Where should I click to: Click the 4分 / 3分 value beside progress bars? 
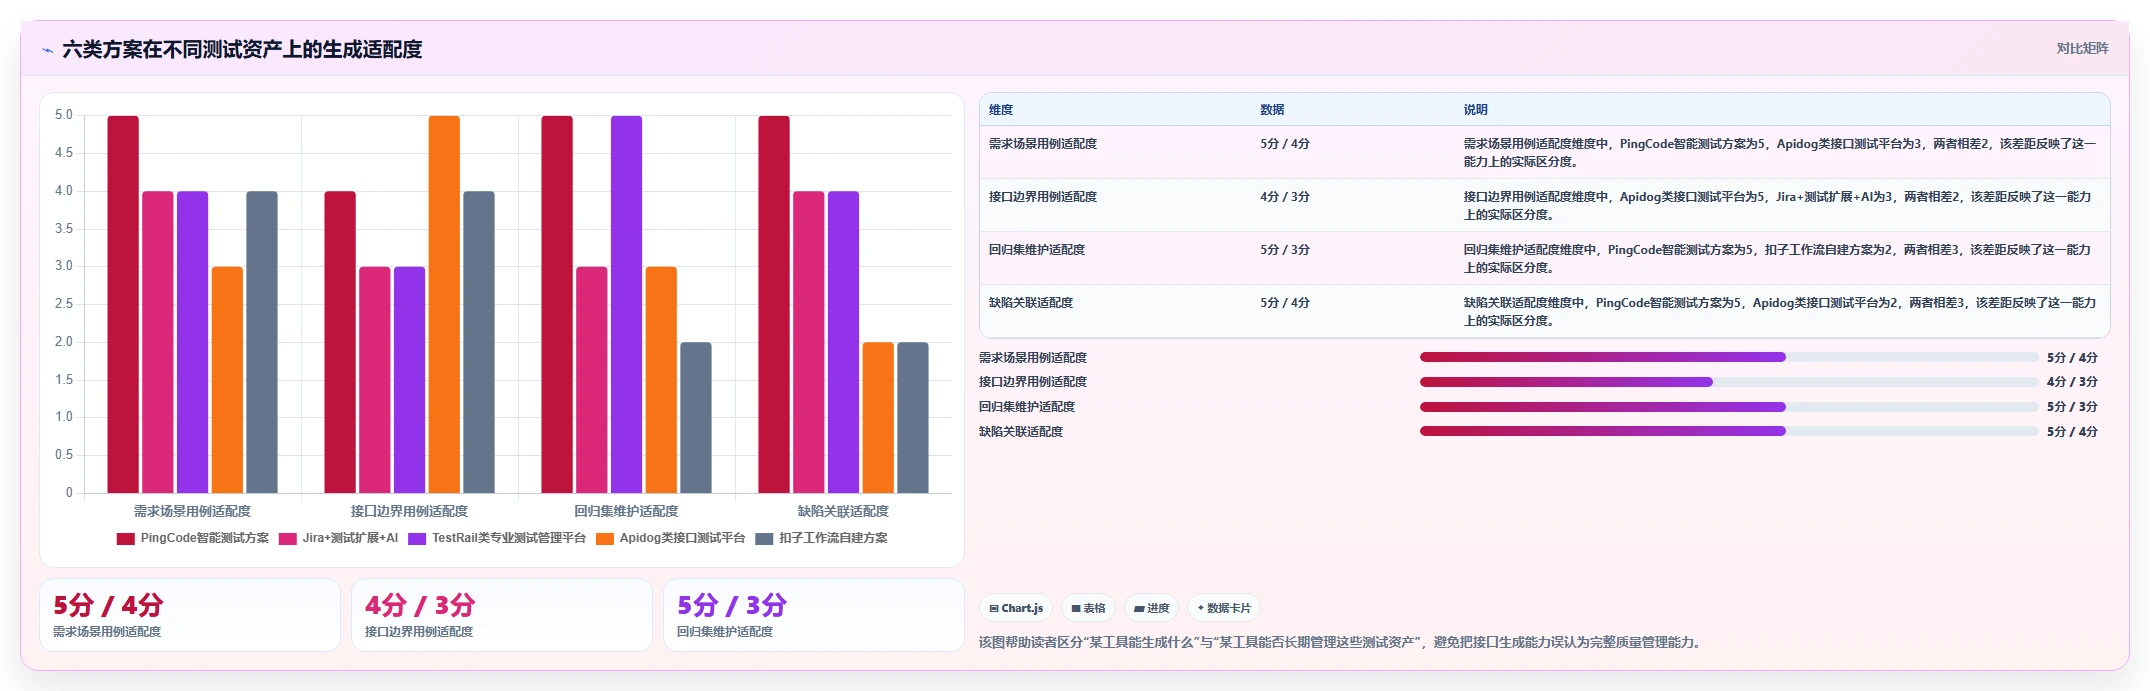[x=2072, y=382]
